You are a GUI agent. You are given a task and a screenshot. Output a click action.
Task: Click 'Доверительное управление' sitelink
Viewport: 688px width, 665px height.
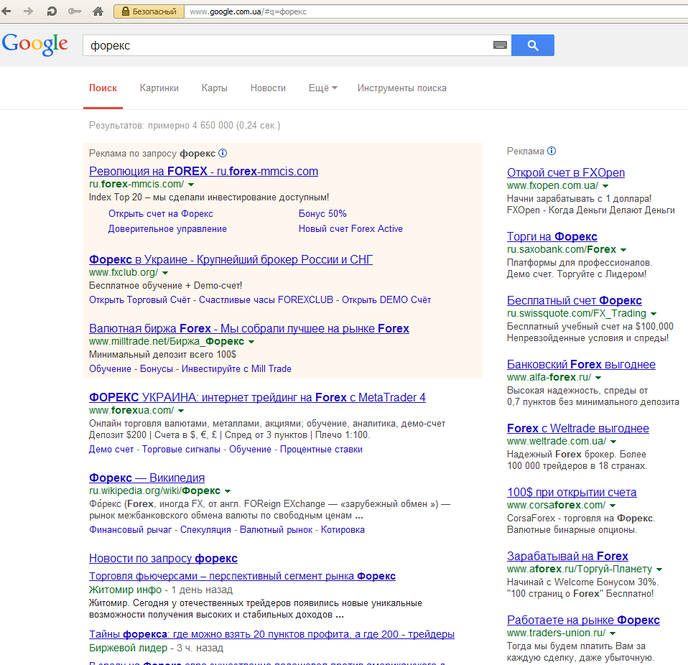[x=167, y=229]
